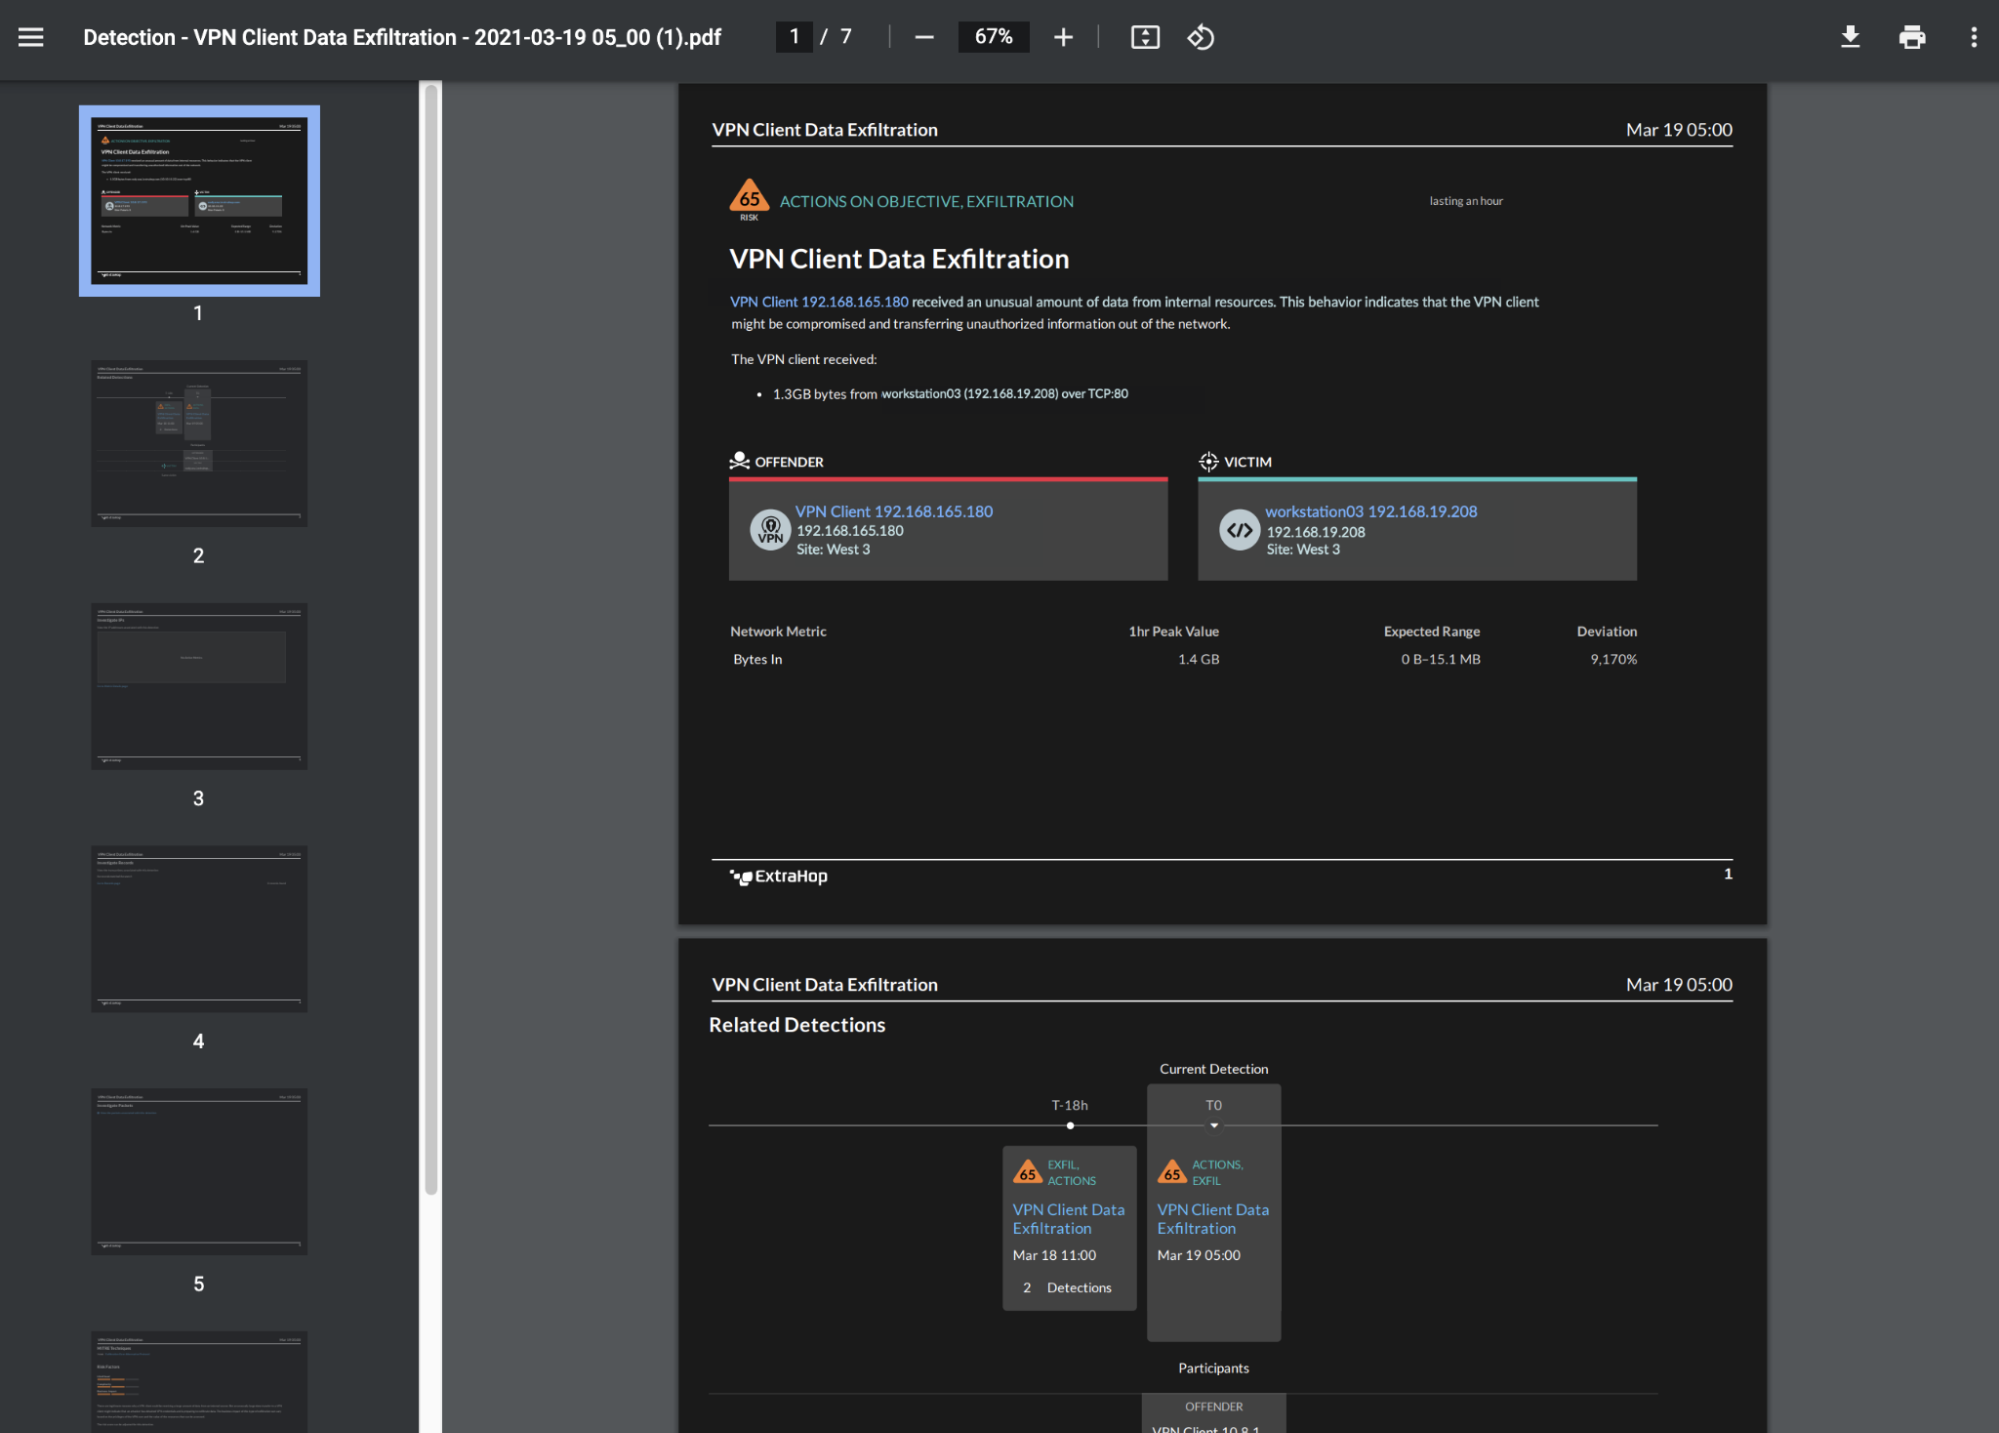1999x1433 pixels.
Task: Click the zoom in plus button
Action: click(1063, 37)
